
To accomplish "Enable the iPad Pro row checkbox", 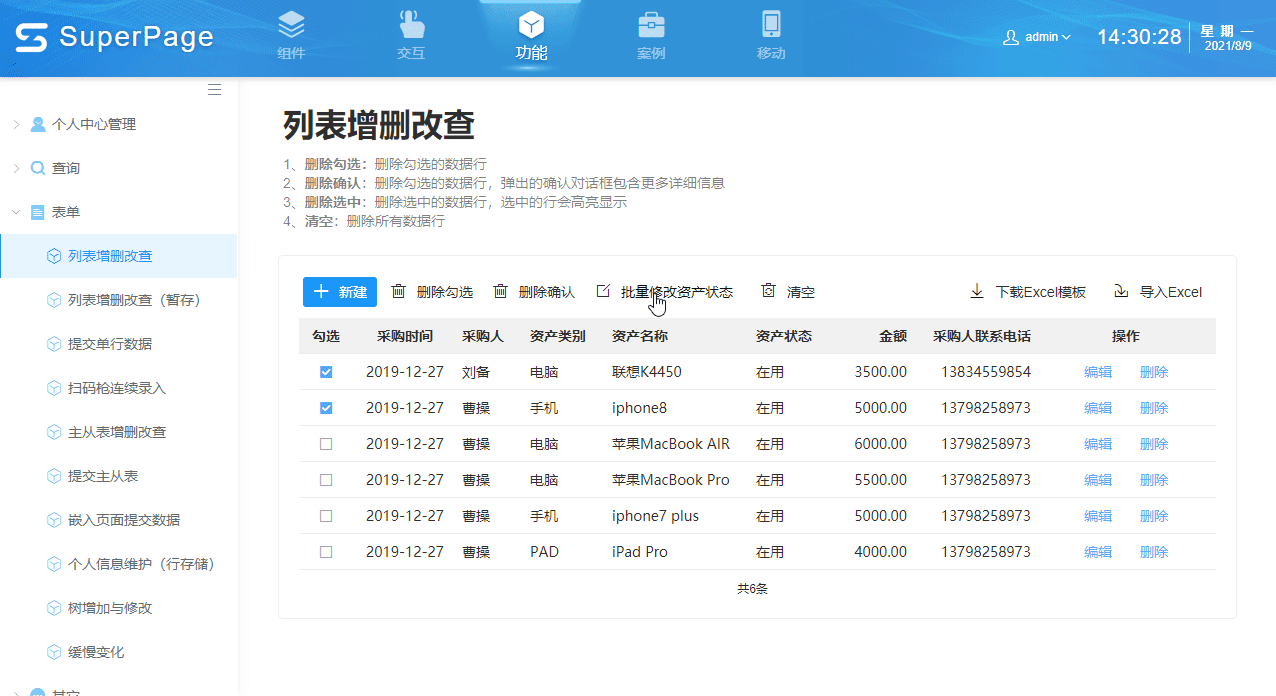I will click(324, 551).
